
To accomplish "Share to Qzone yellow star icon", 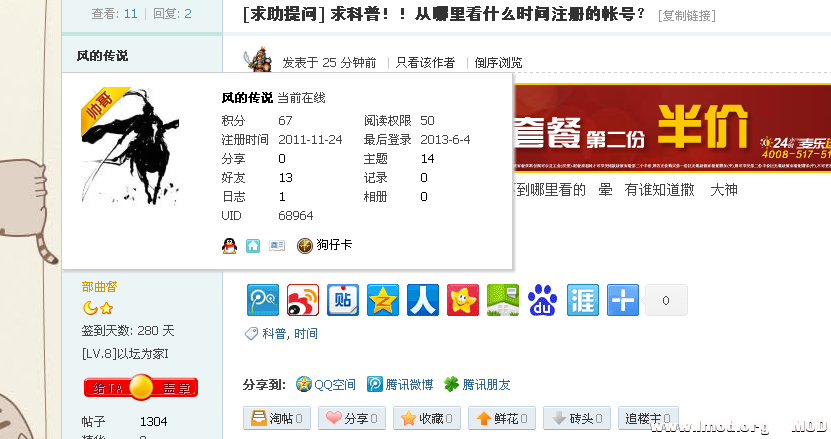I will point(383,300).
